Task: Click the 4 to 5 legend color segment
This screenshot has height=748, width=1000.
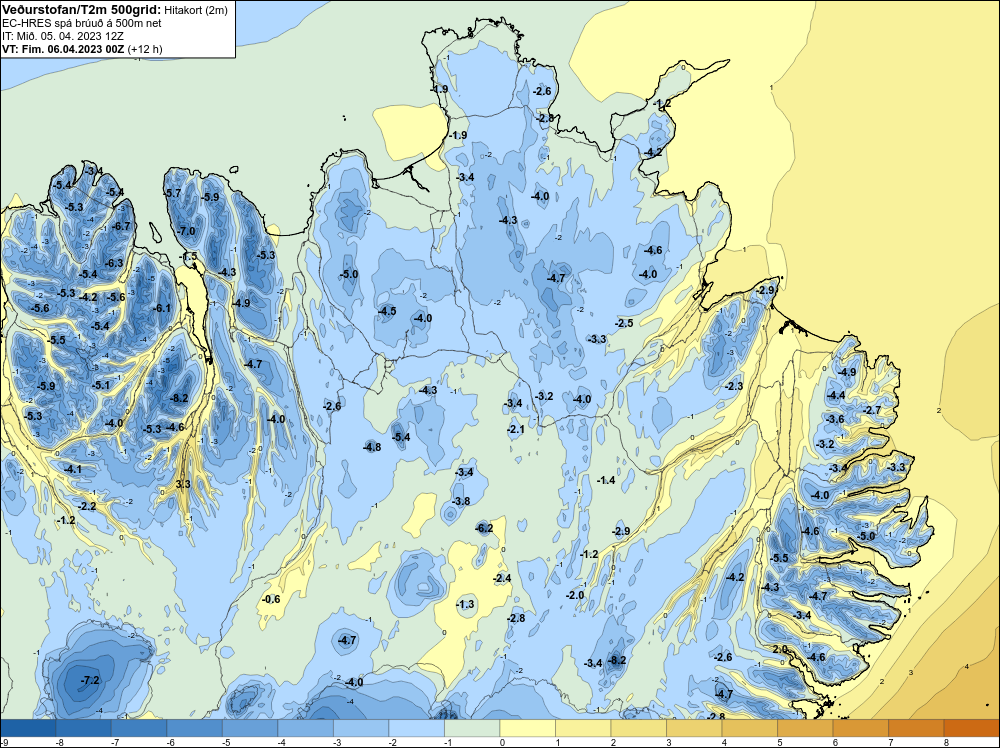Action: point(749,728)
